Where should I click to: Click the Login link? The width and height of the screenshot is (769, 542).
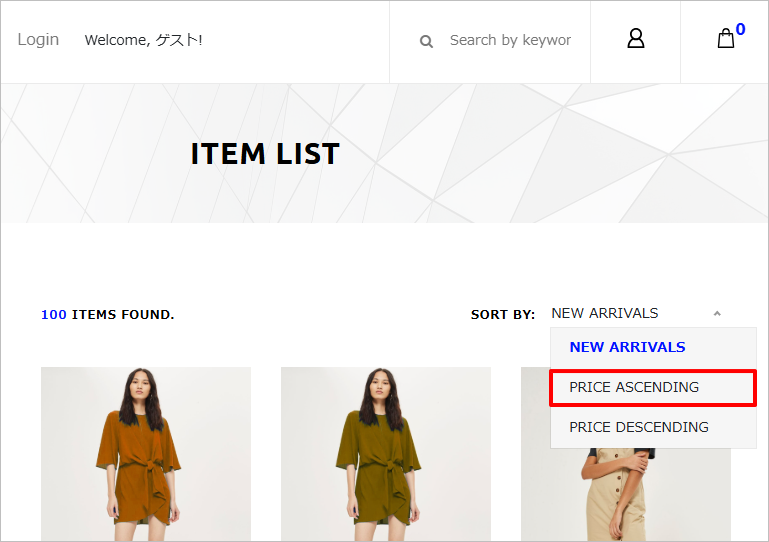pos(38,39)
